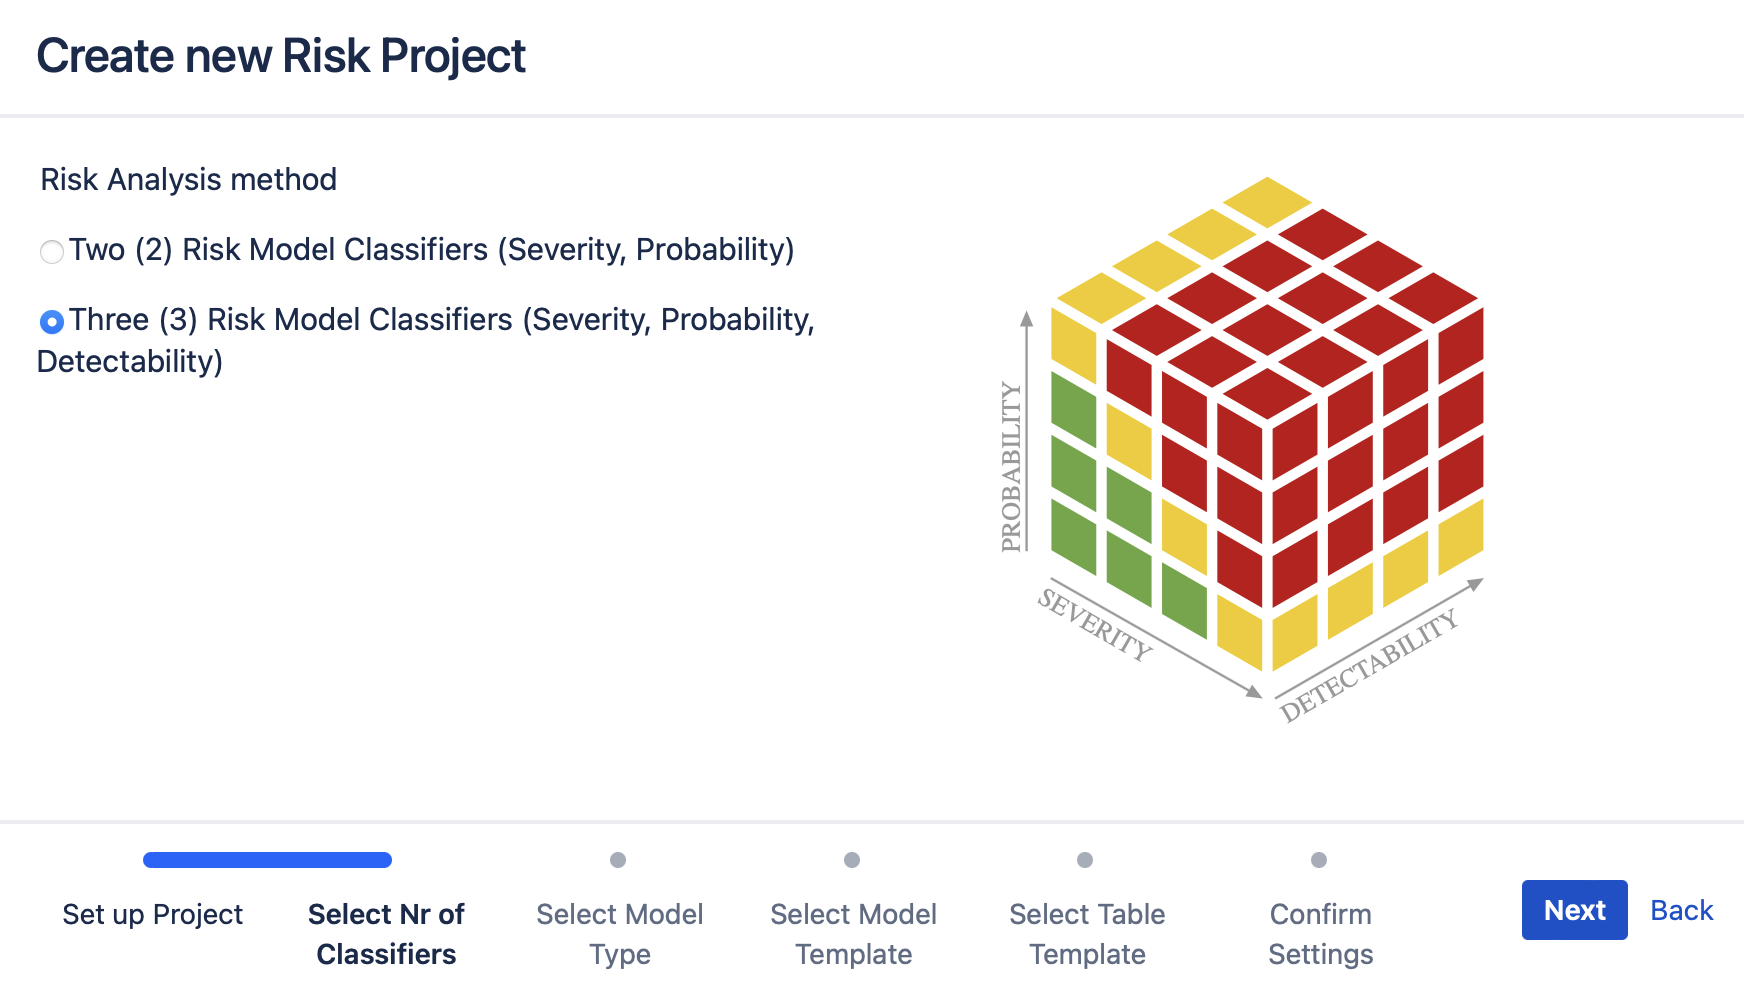Screen dimensions: 1744x982
Task: Open the Select Model Type step
Action: coord(618,933)
